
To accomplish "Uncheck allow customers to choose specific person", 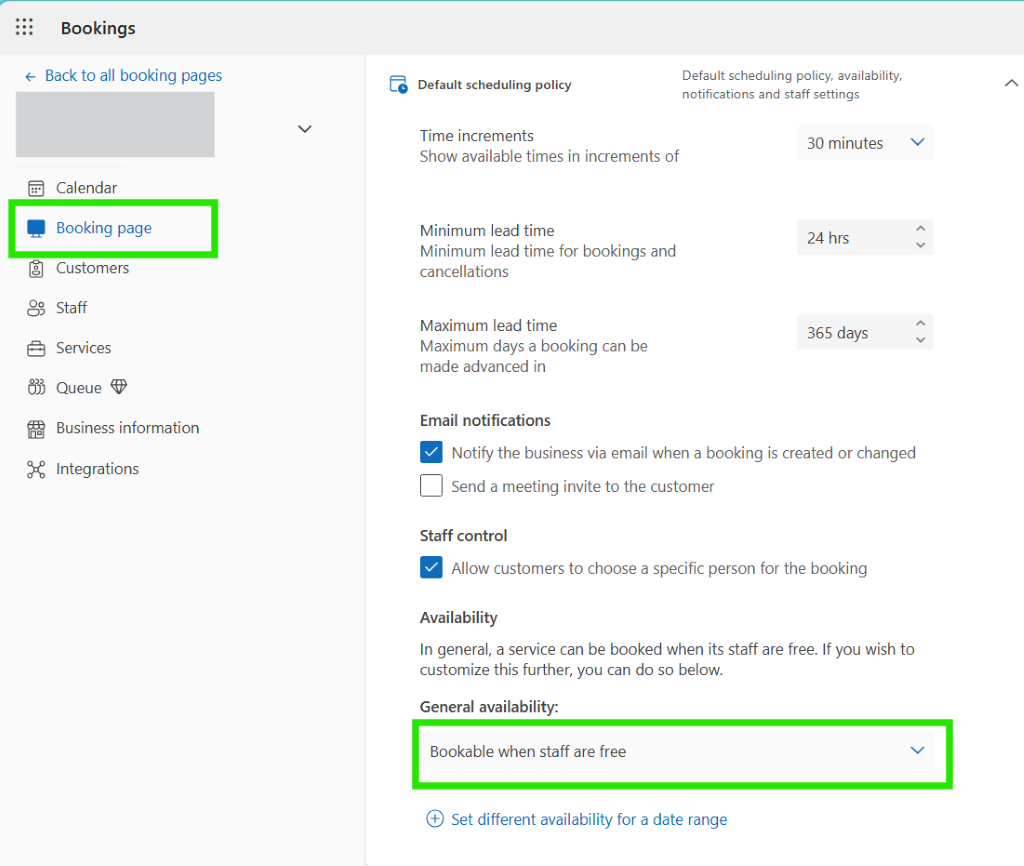I will 431,567.
